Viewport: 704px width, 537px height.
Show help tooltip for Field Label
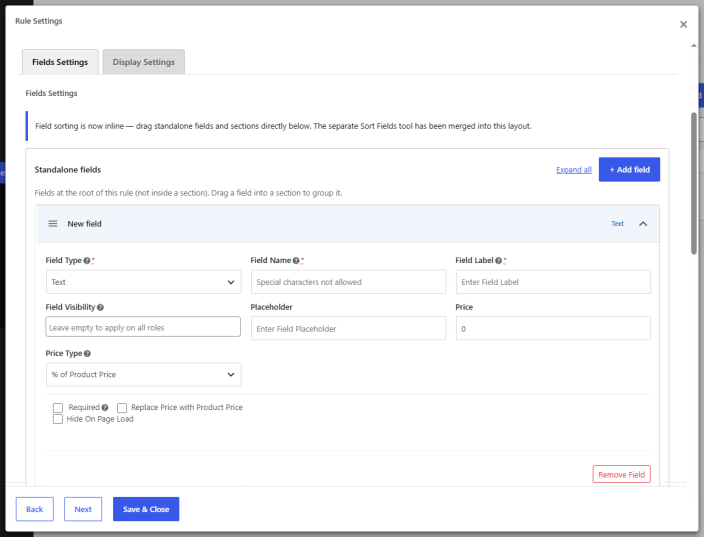pos(498,260)
